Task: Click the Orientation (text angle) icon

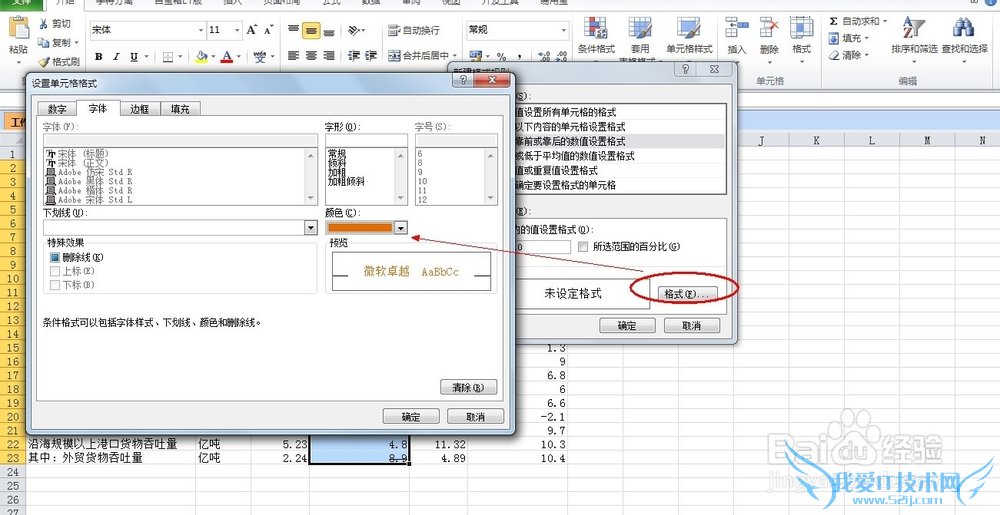Action: click(354, 30)
